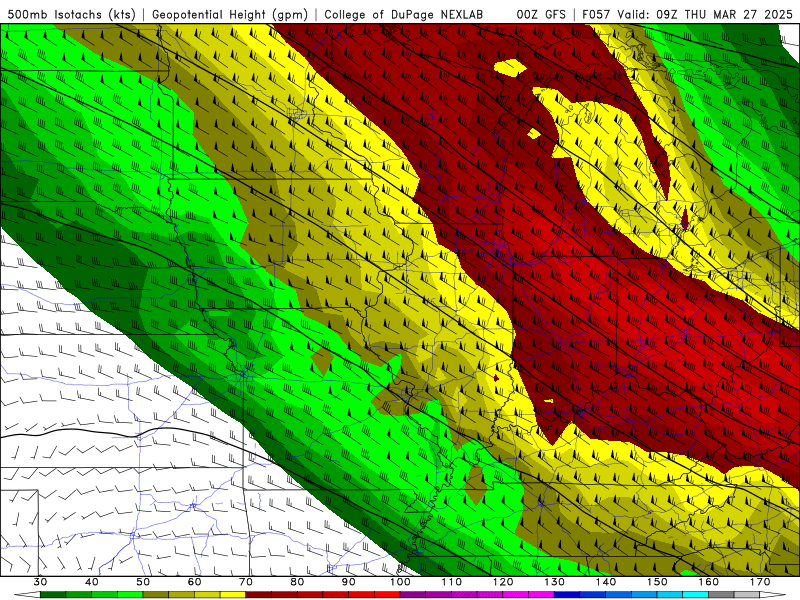Click the '00Z GFS' model run label
Viewport: 800px width, 600px height.
coord(541,14)
